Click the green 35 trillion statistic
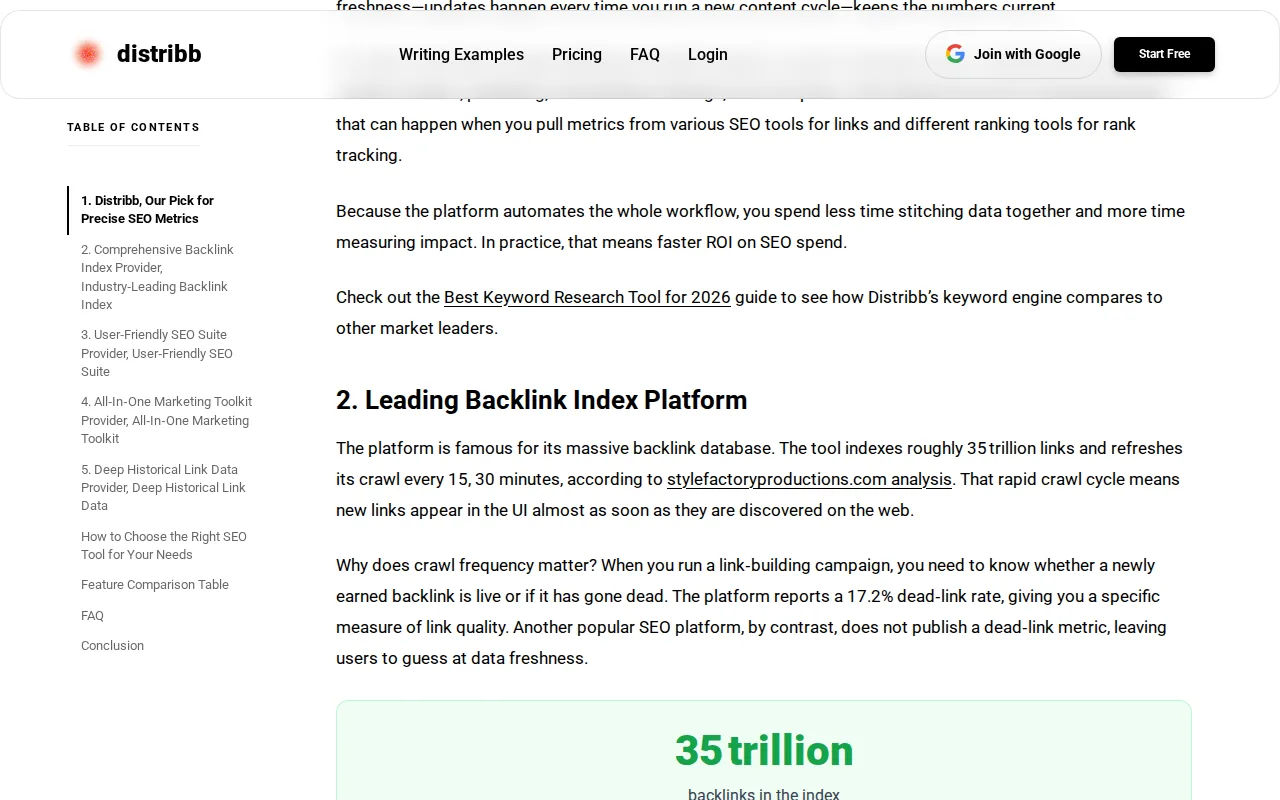This screenshot has height=800, width=1280. click(764, 751)
